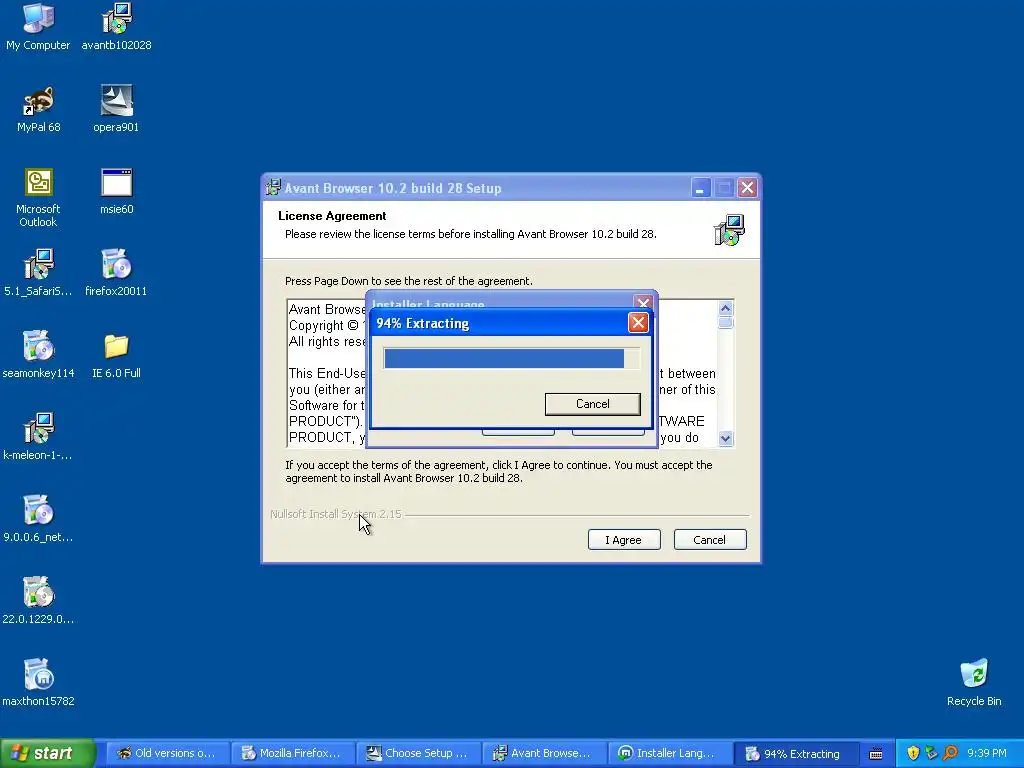This screenshot has width=1024, height=768.
Task: Click the green tray icon beside shield
Action: pyautogui.click(x=931, y=753)
